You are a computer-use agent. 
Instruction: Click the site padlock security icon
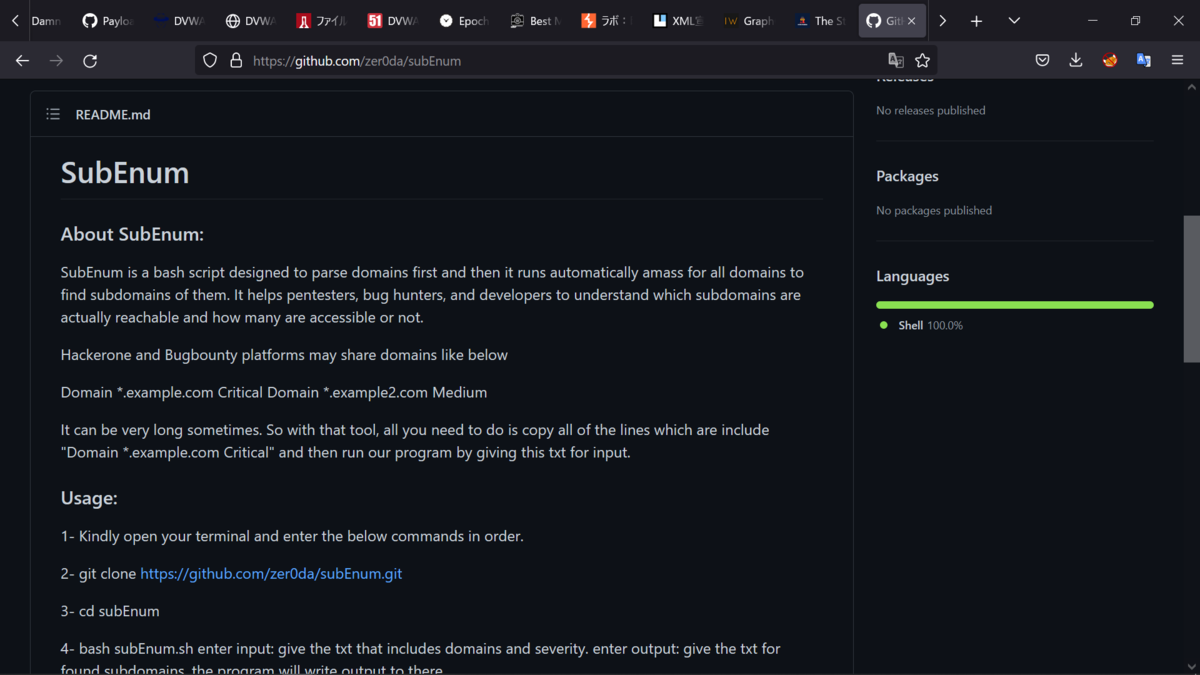tap(236, 61)
